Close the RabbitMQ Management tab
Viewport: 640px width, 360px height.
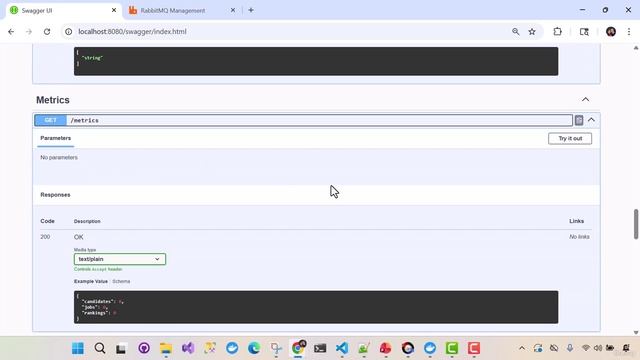point(233,10)
